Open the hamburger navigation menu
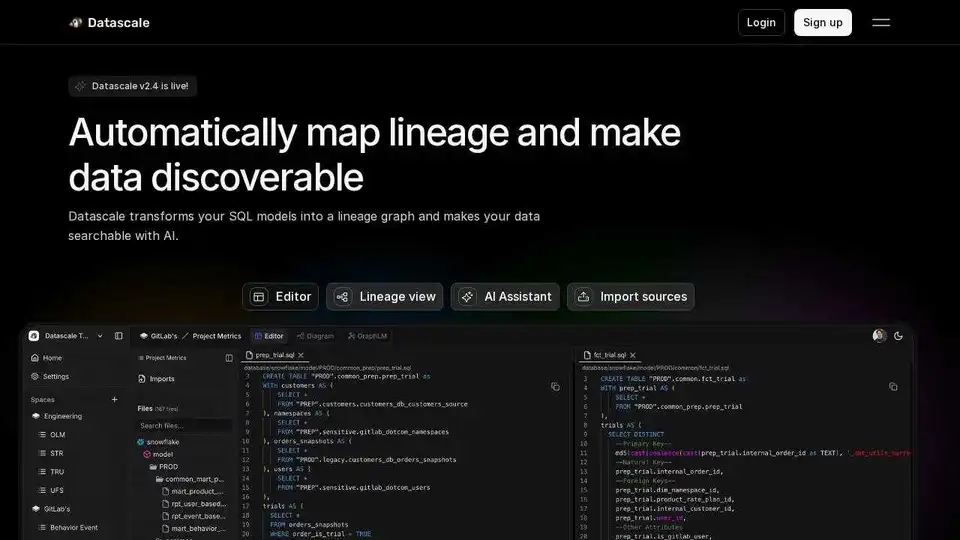 (880, 23)
